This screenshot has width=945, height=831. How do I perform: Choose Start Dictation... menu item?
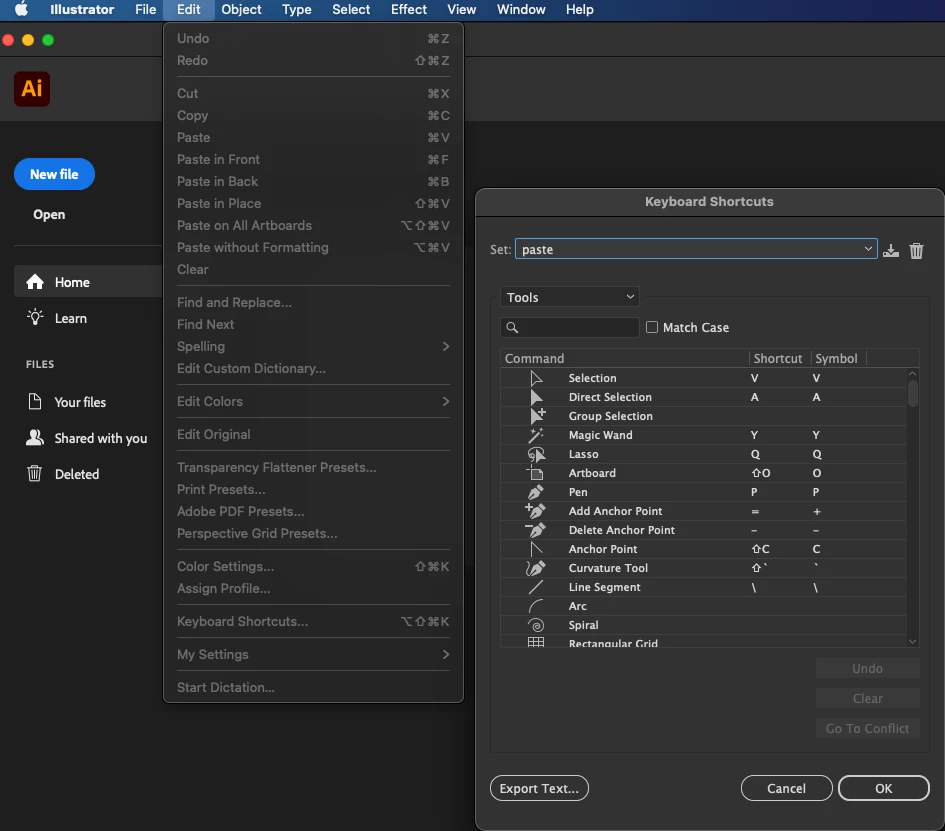pyautogui.click(x=313, y=688)
